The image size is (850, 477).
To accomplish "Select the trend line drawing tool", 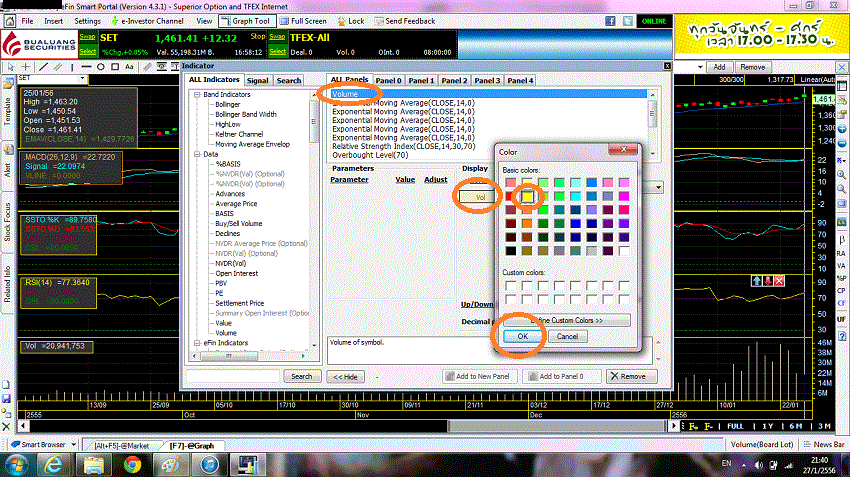I will tap(43, 67).
